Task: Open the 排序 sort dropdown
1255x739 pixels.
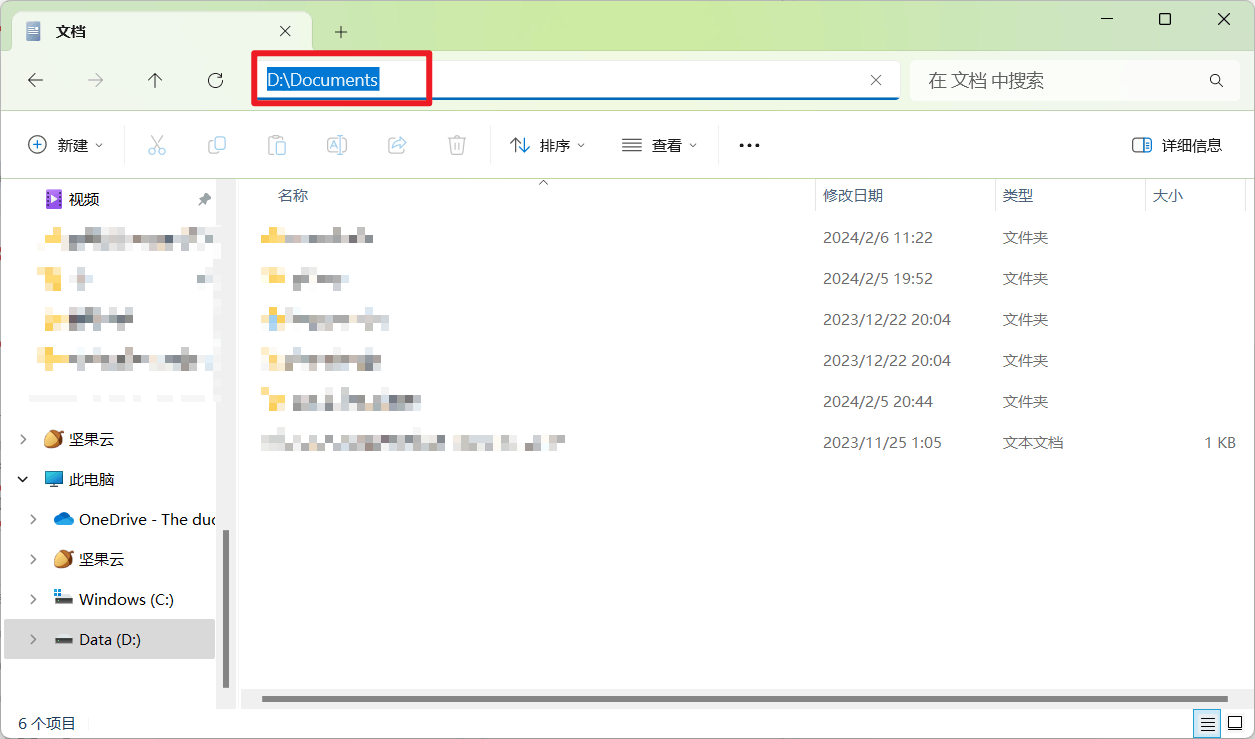Action: tap(547, 145)
